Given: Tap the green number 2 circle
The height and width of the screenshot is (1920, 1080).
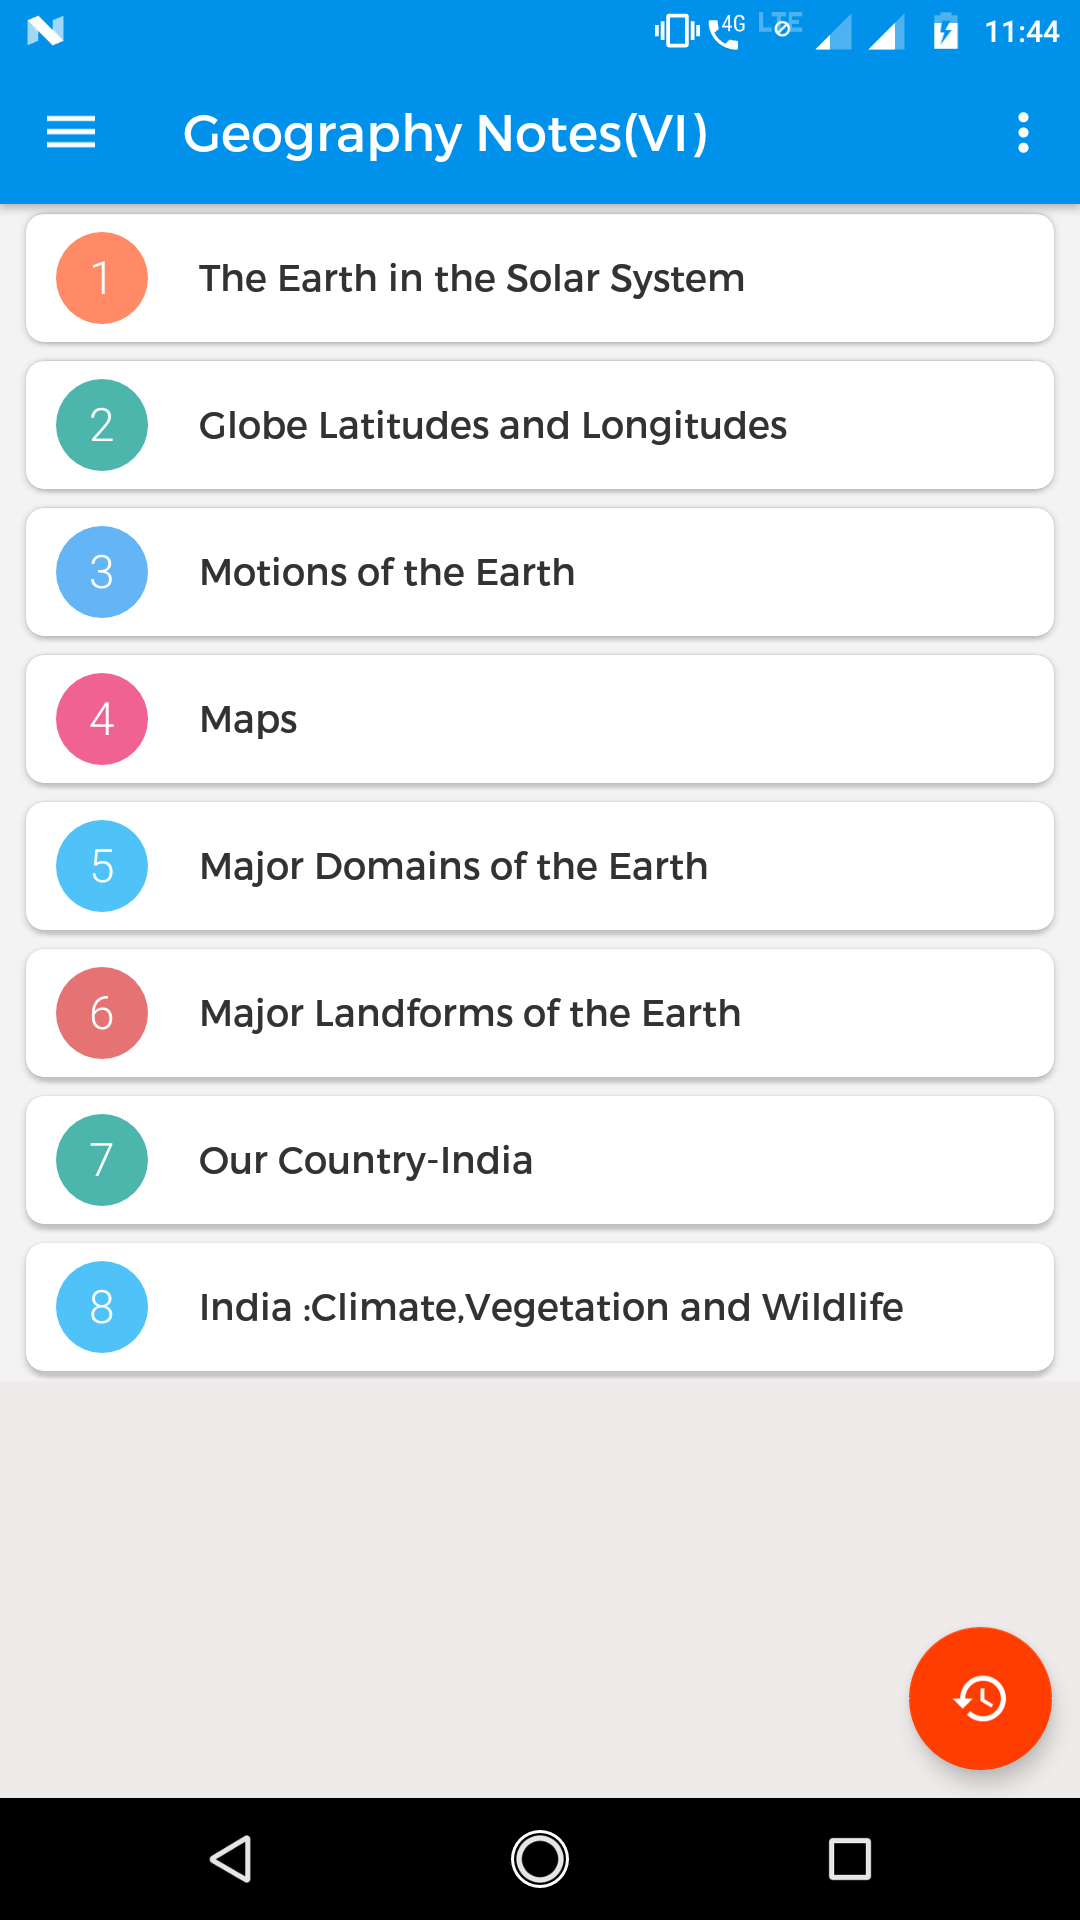Looking at the screenshot, I should coord(102,425).
